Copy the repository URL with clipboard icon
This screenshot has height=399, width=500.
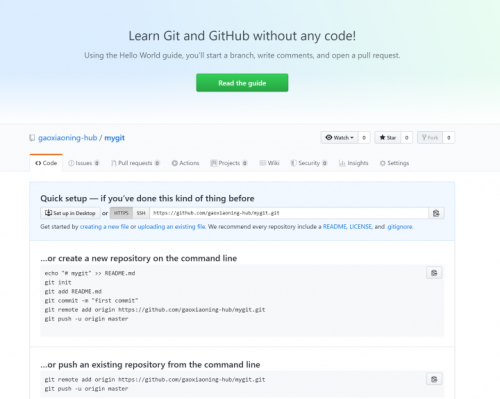(436, 213)
